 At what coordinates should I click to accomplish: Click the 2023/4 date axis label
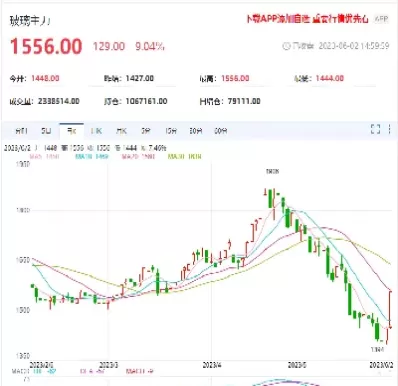point(212,365)
